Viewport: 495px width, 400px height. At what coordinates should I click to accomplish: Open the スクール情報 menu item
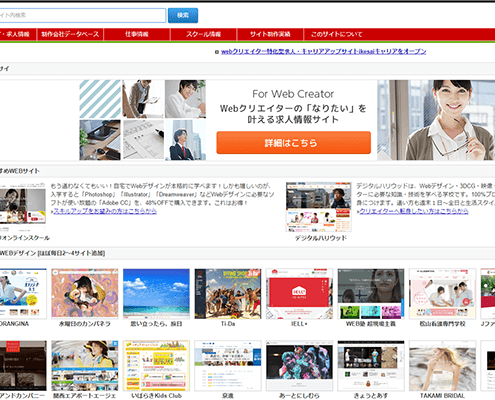click(203, 34)
